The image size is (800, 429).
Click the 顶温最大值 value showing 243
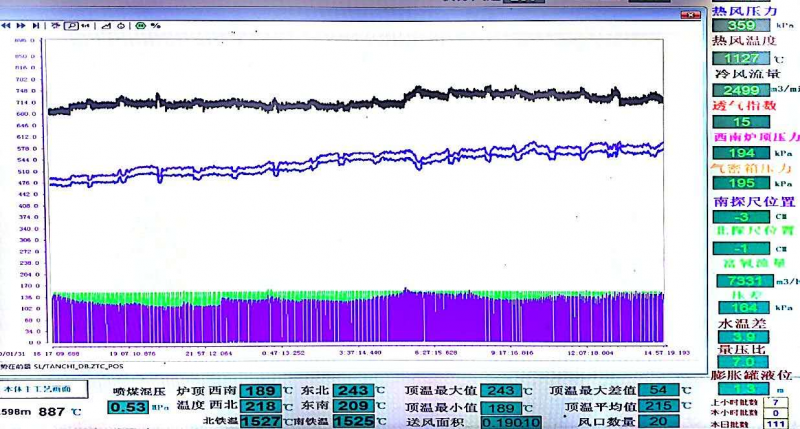pyautogui.click(x=500, y=390)
